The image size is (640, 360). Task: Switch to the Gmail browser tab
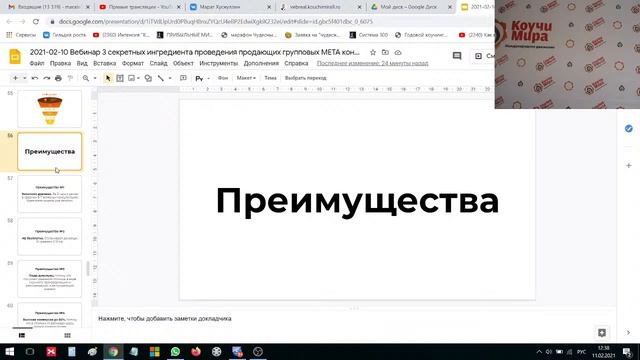pos(49,7)
